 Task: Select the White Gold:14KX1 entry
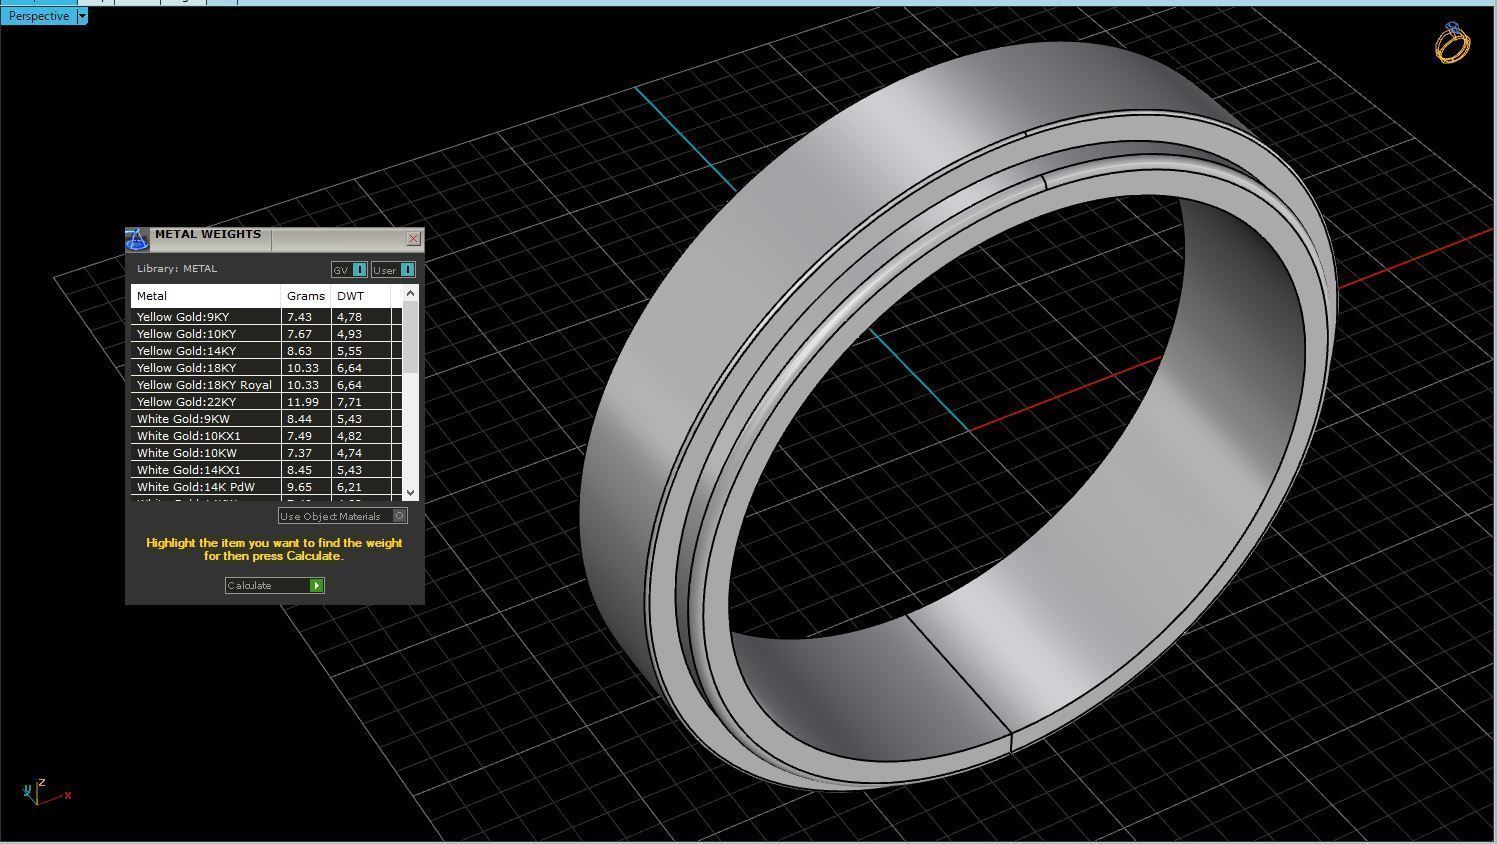pyautogui.click(x=266, y=470)
